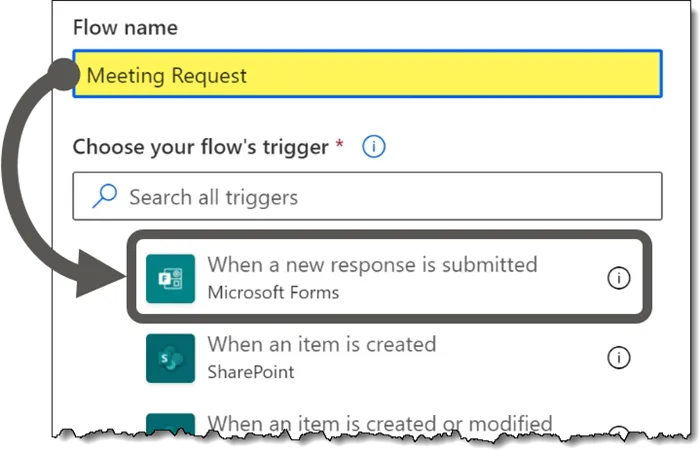Pick 'When an item is created or modified'
Viewport: 700px width, 450px height.
(379, 424)
